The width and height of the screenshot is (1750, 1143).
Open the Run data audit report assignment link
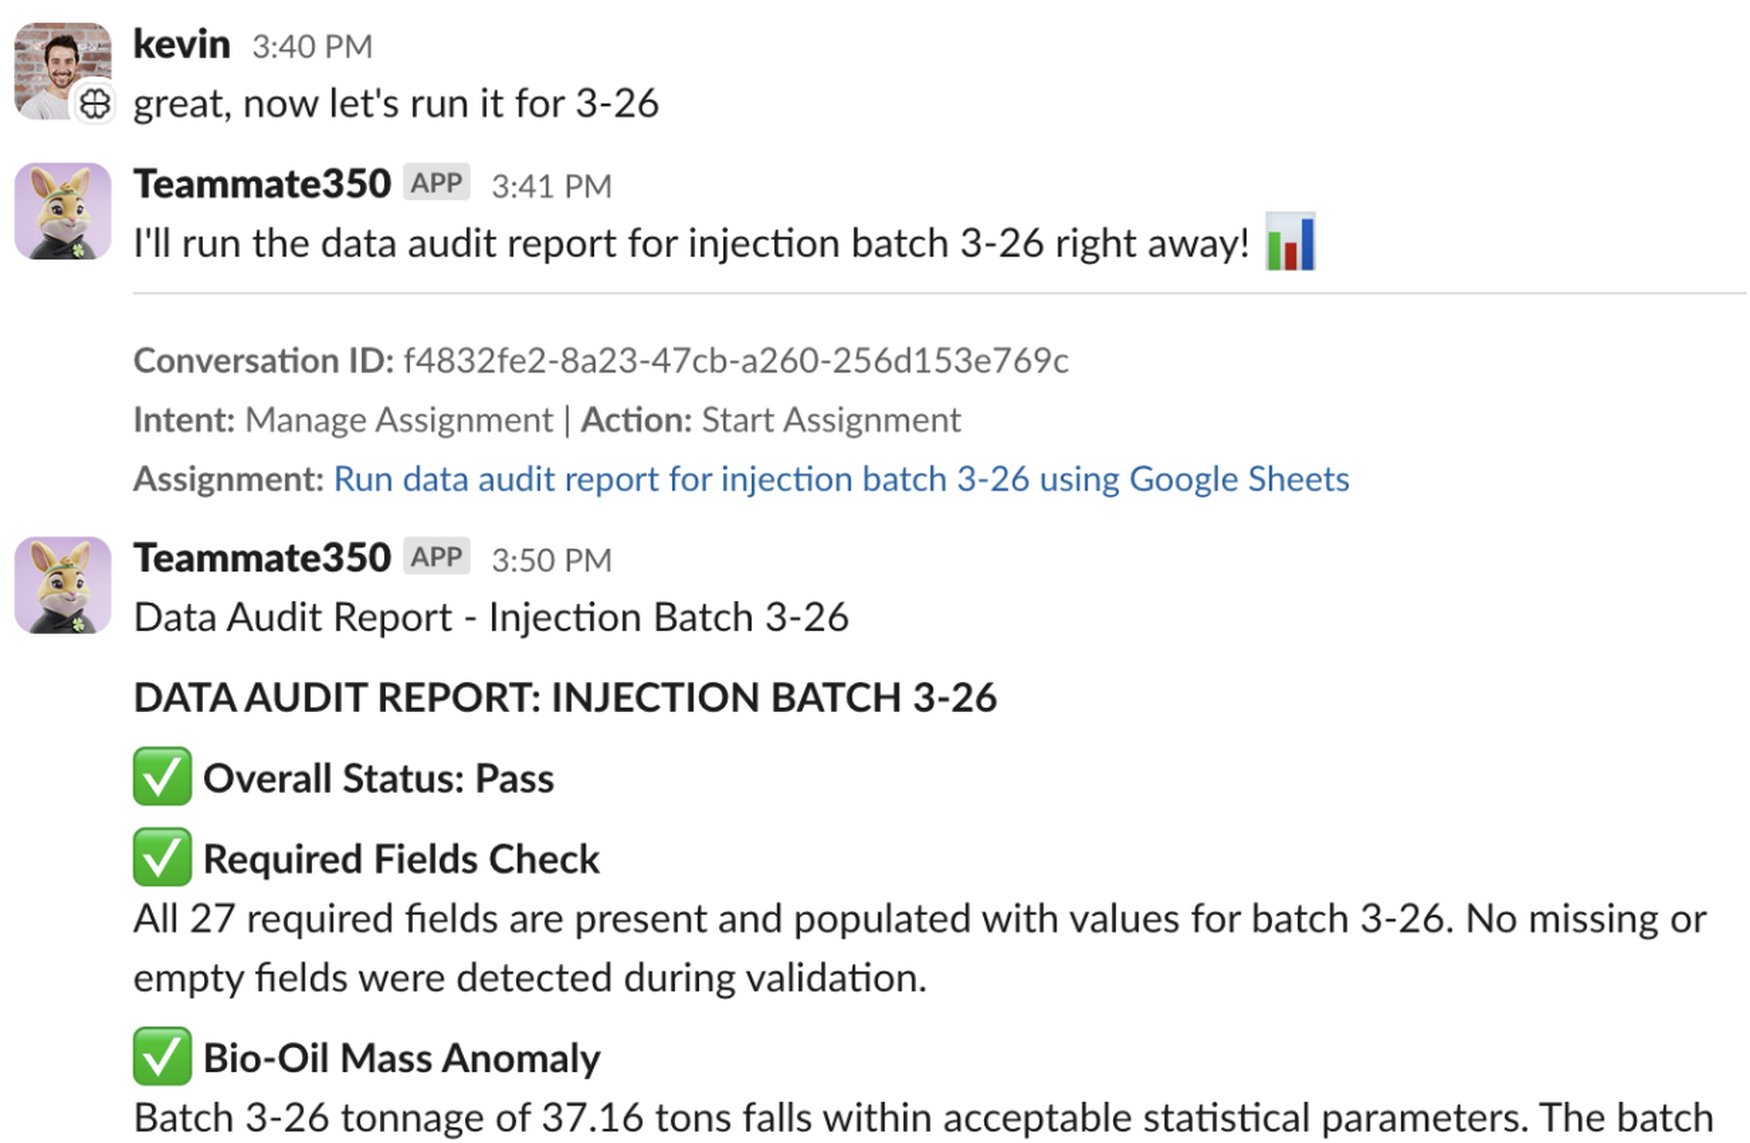(x=841, y=479)
